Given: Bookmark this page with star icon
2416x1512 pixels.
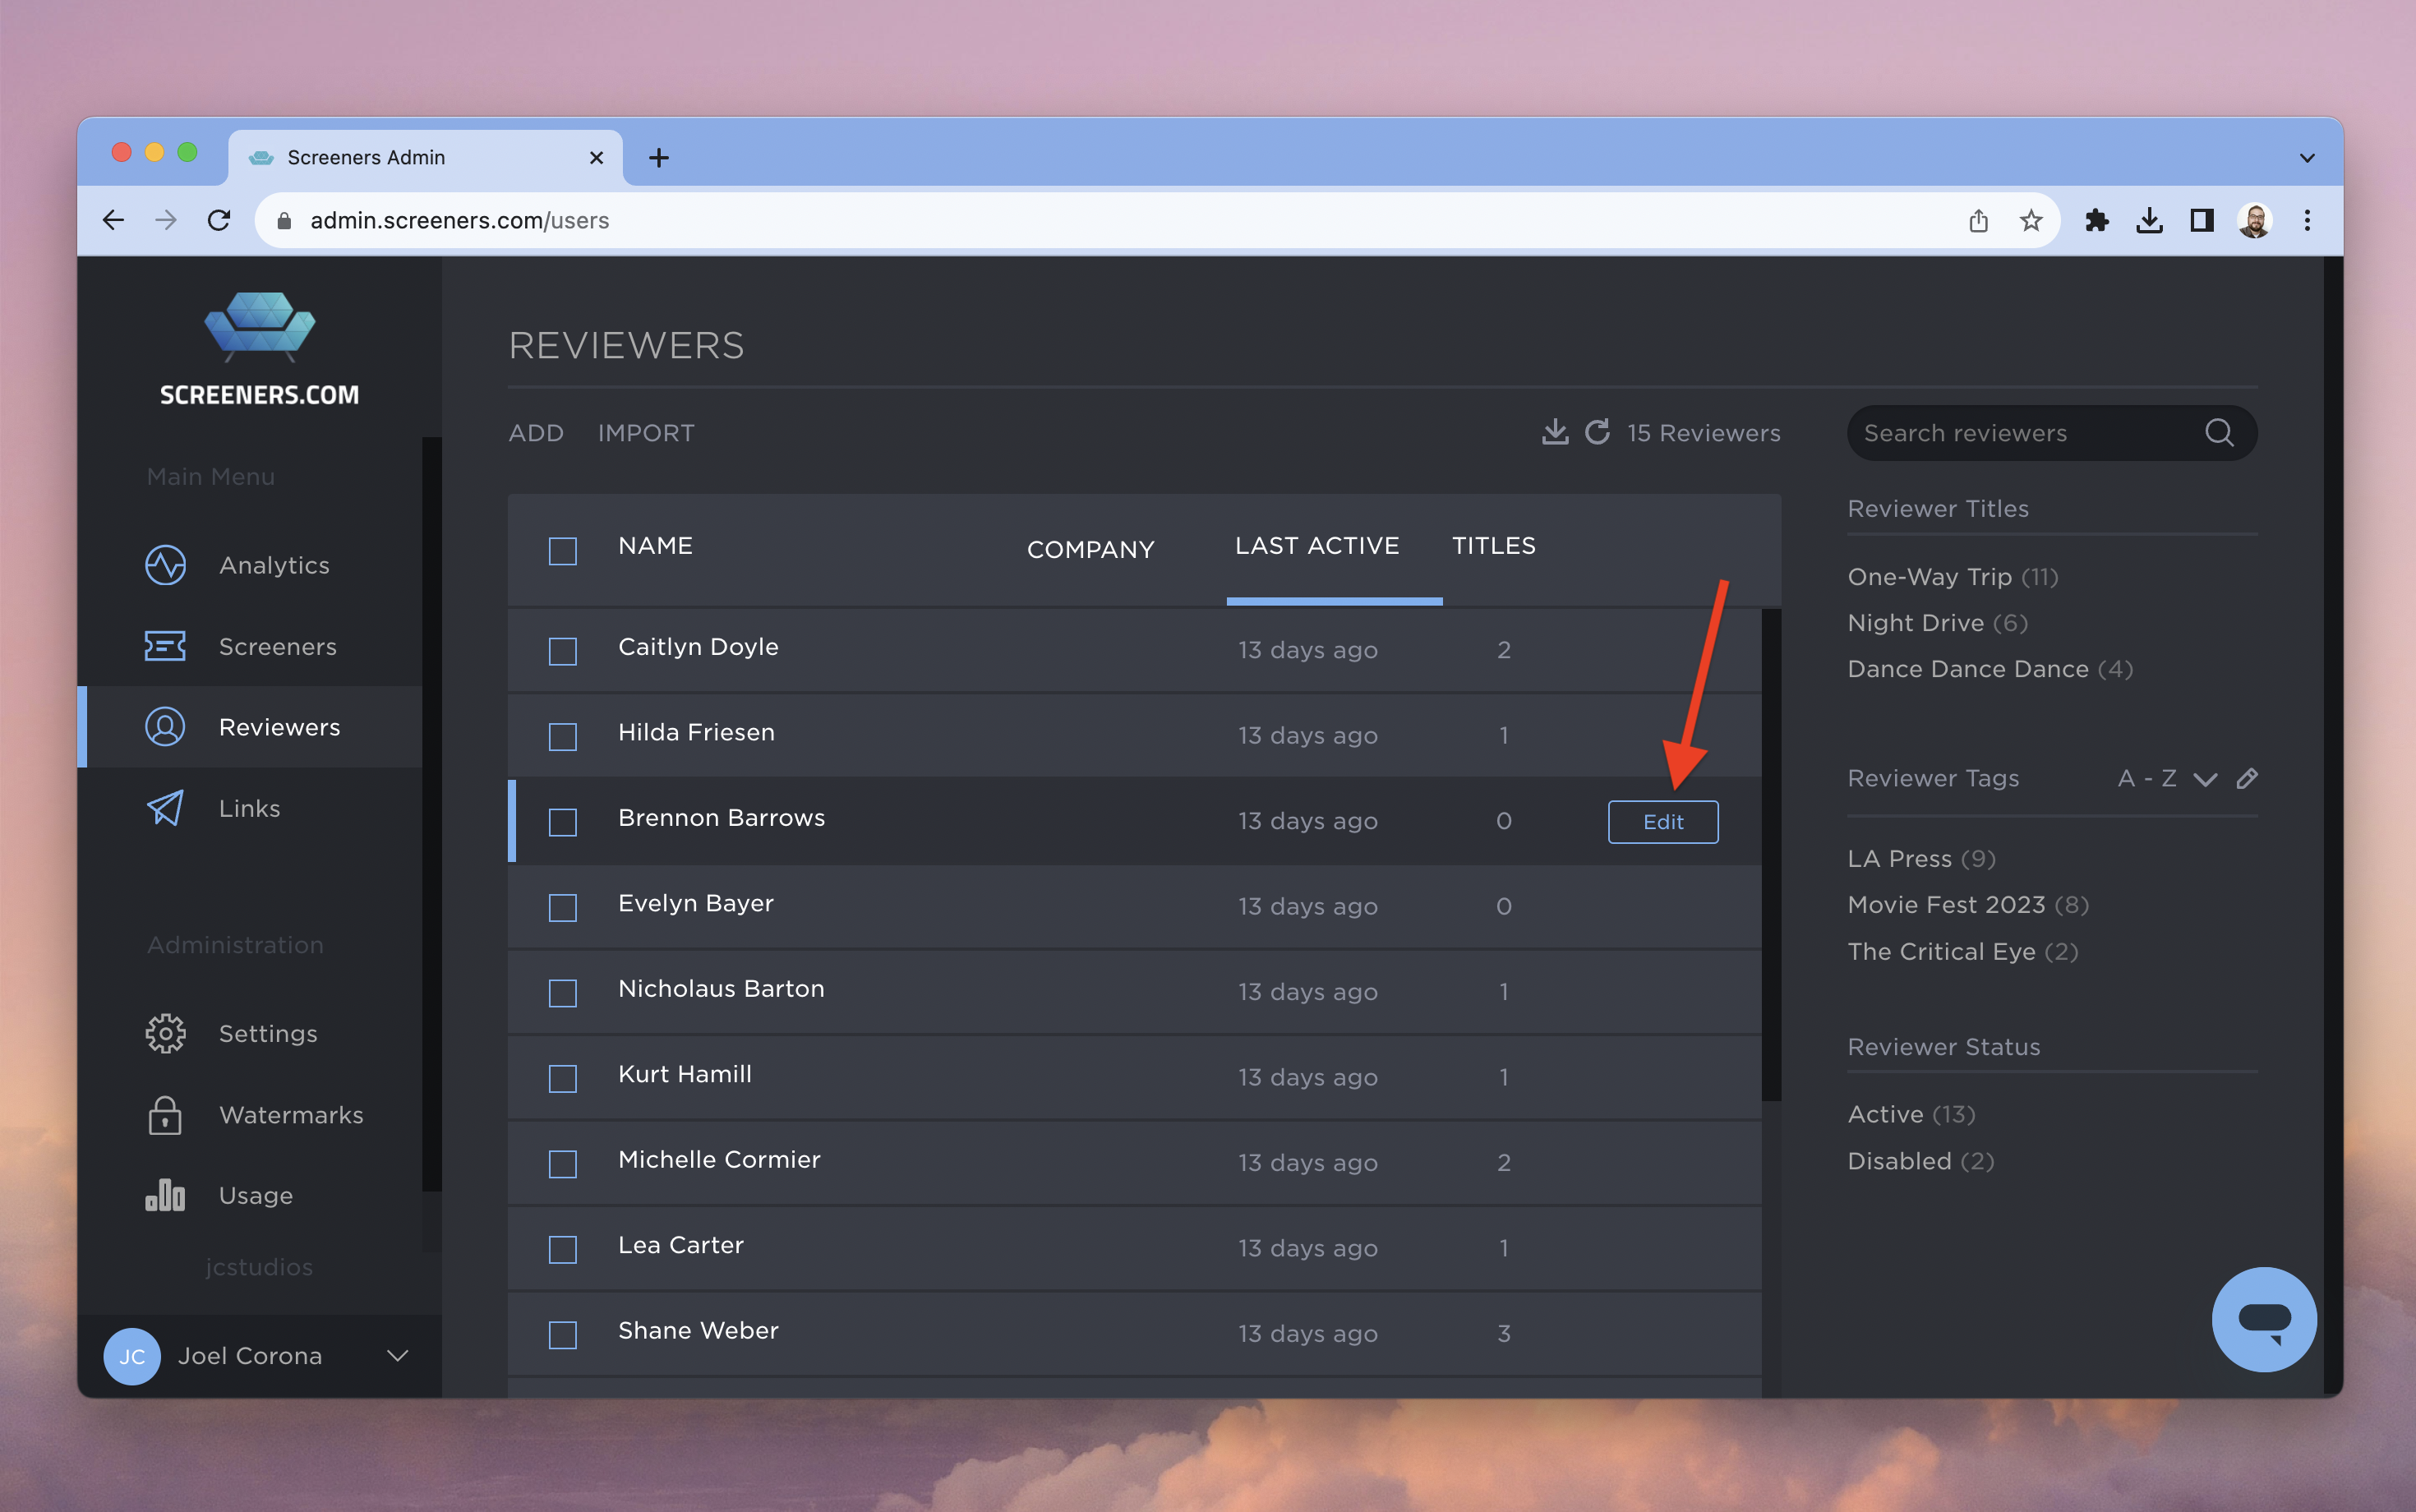Looking at the screenshot, I should coord(2030,220).
